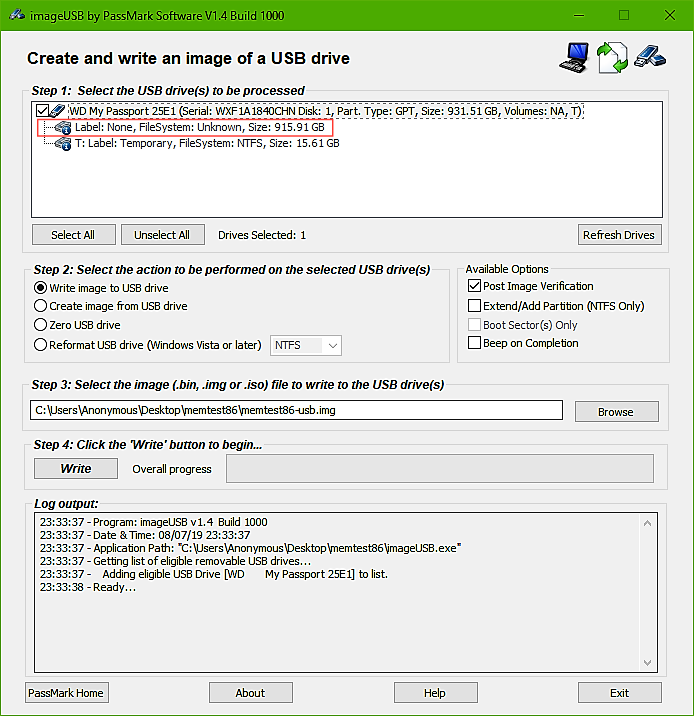Click the green arrows document icon
This screenshot has height=716, width=694.
point(612,58)
